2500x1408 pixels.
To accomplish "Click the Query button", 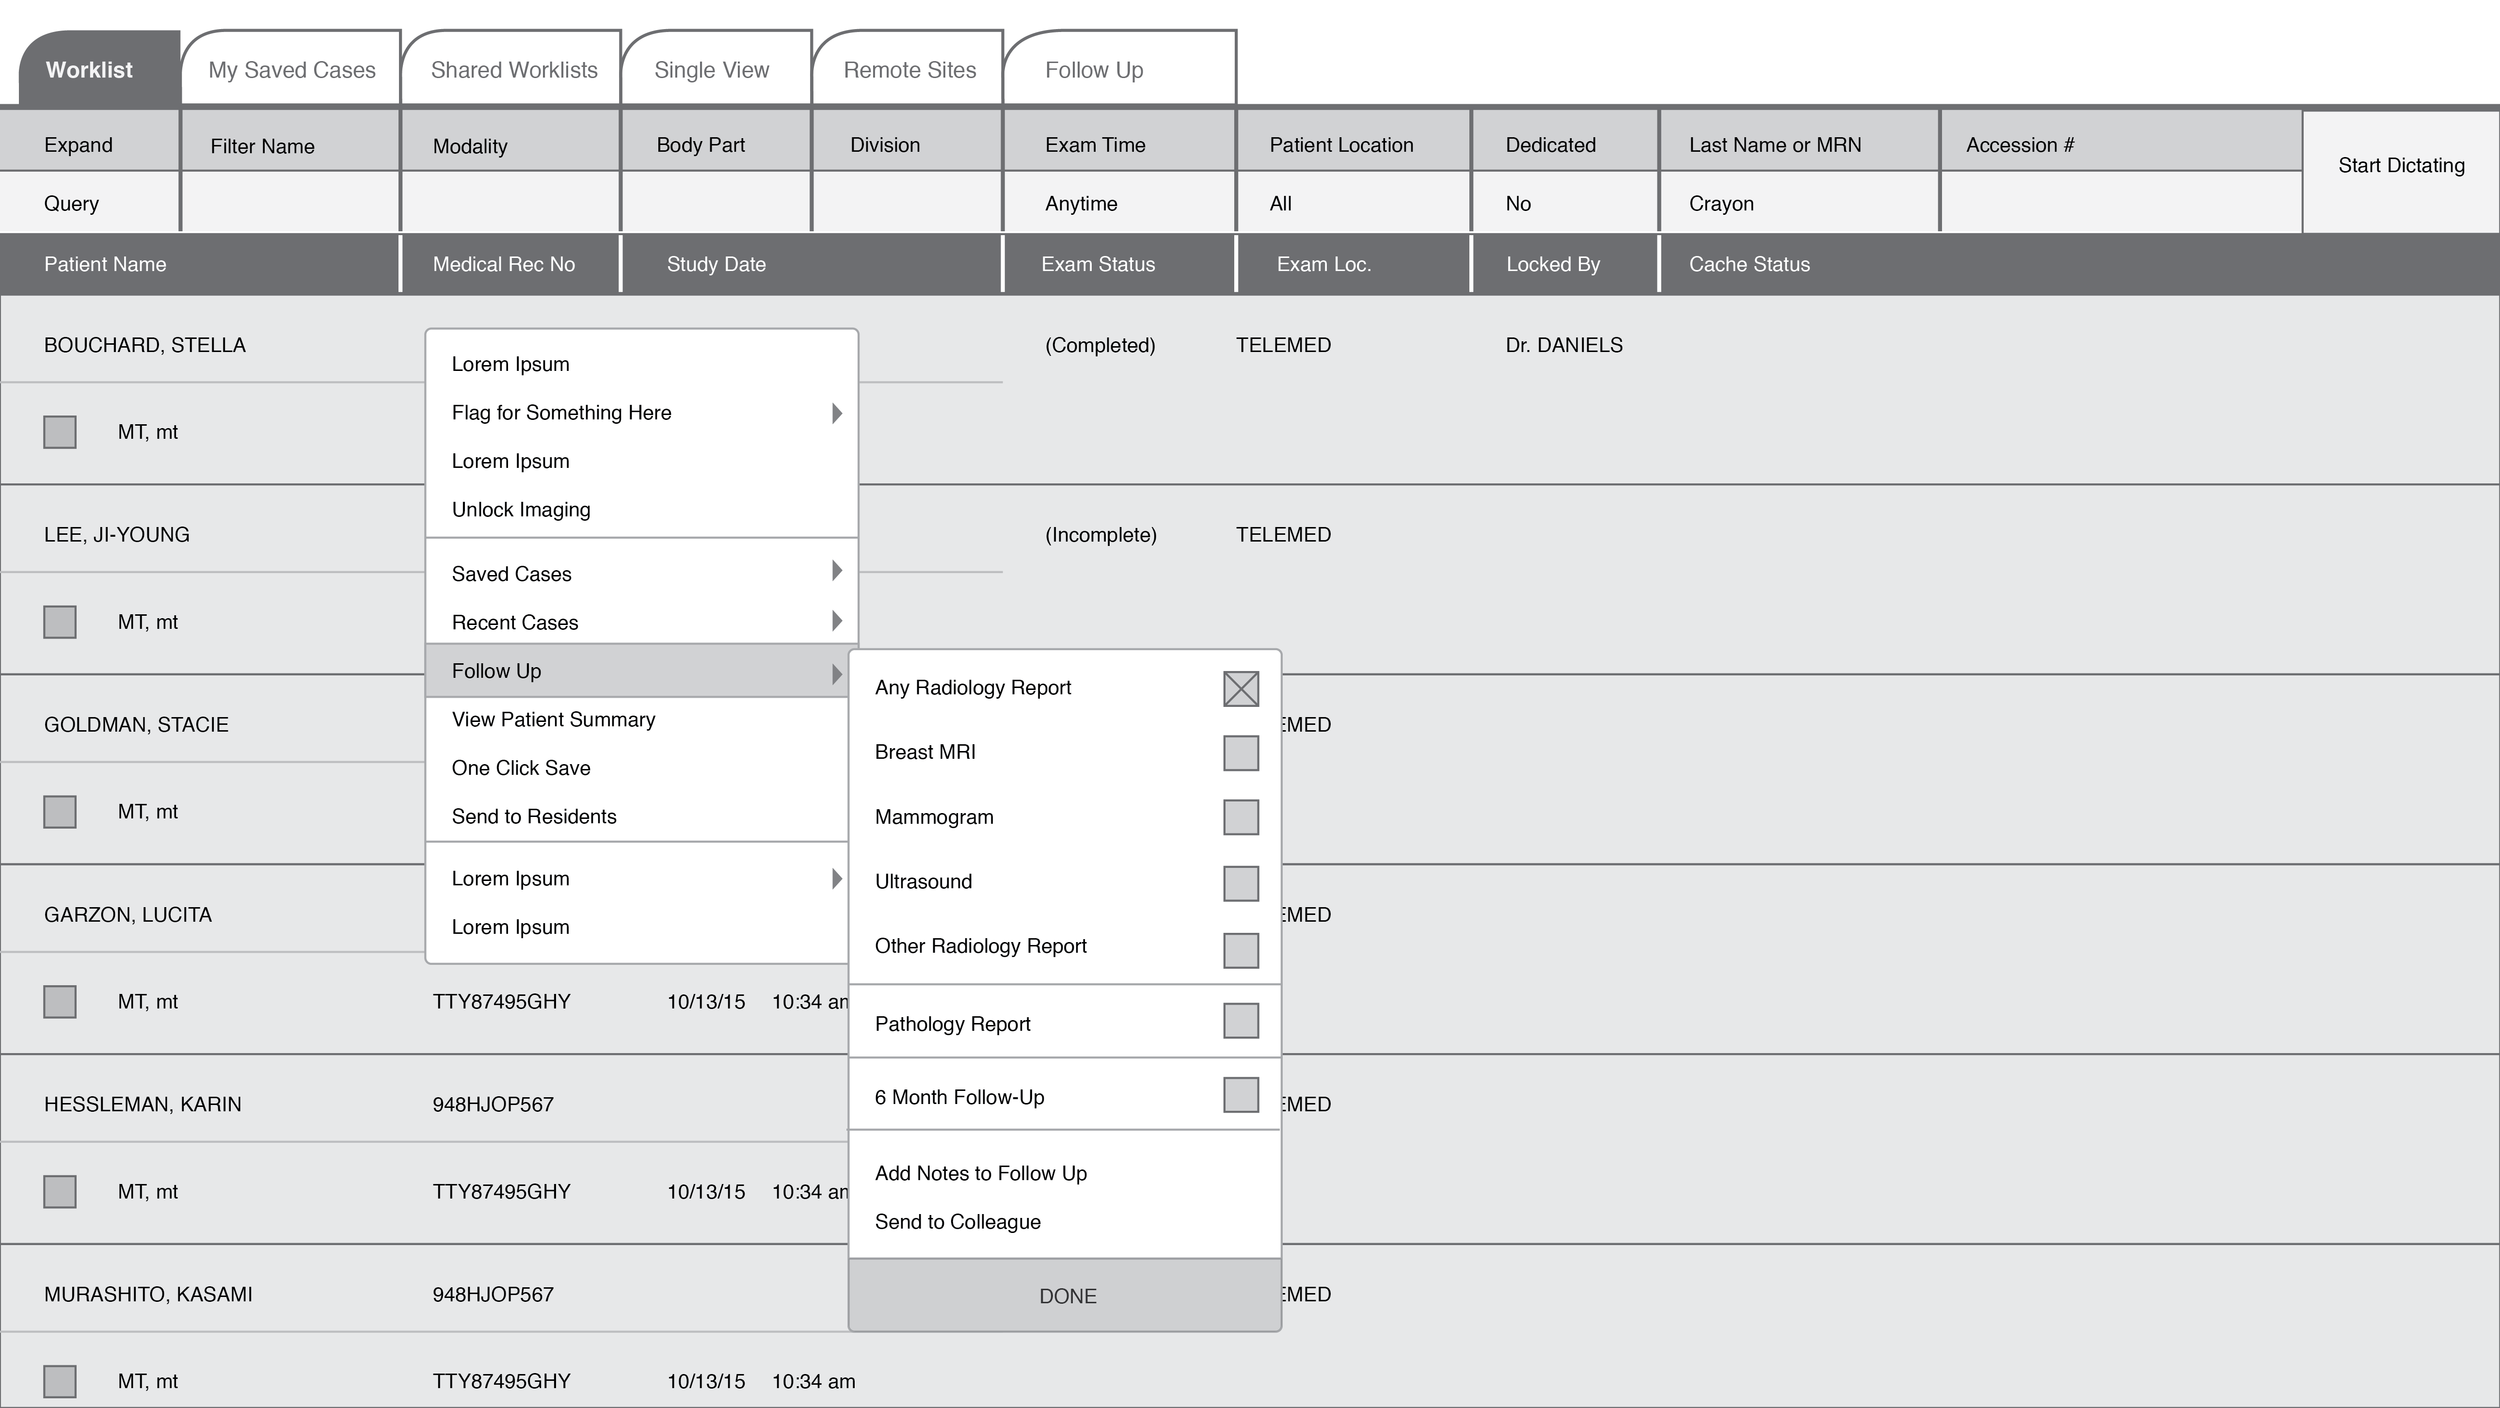I will coord(89,202).
